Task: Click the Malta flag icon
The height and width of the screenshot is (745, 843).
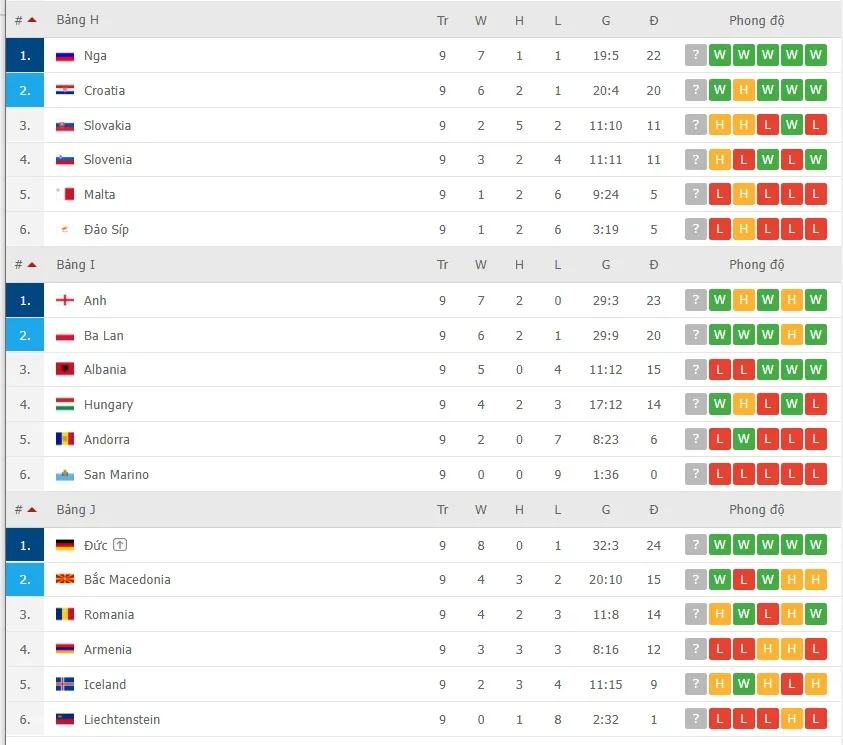Action: 64,194
